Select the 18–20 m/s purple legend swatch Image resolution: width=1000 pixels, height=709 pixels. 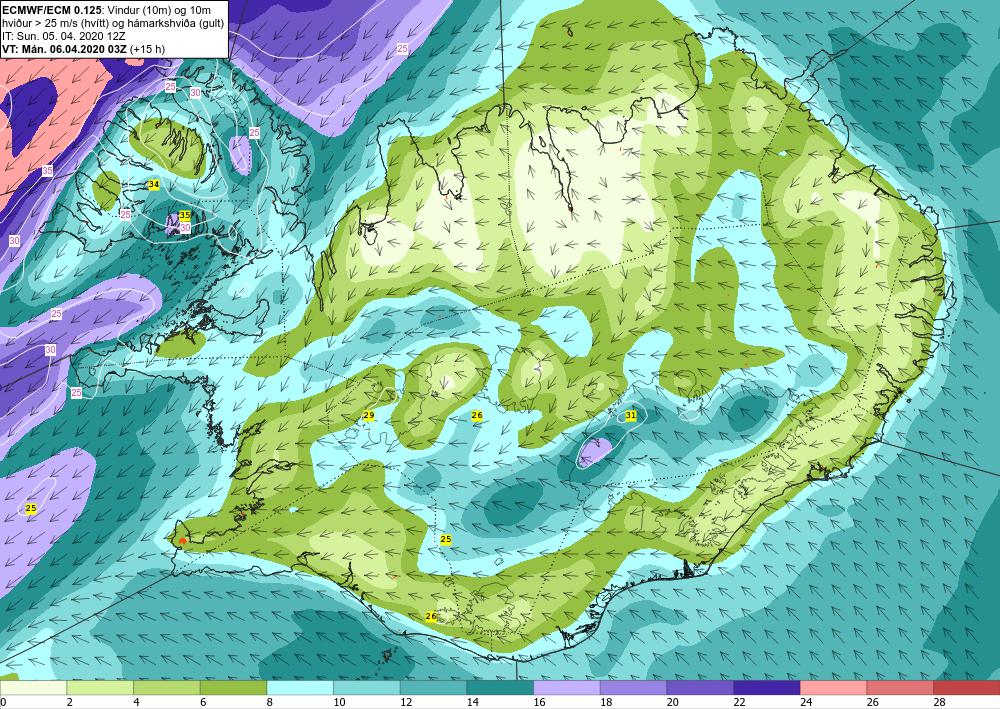(x=633, y=688)
